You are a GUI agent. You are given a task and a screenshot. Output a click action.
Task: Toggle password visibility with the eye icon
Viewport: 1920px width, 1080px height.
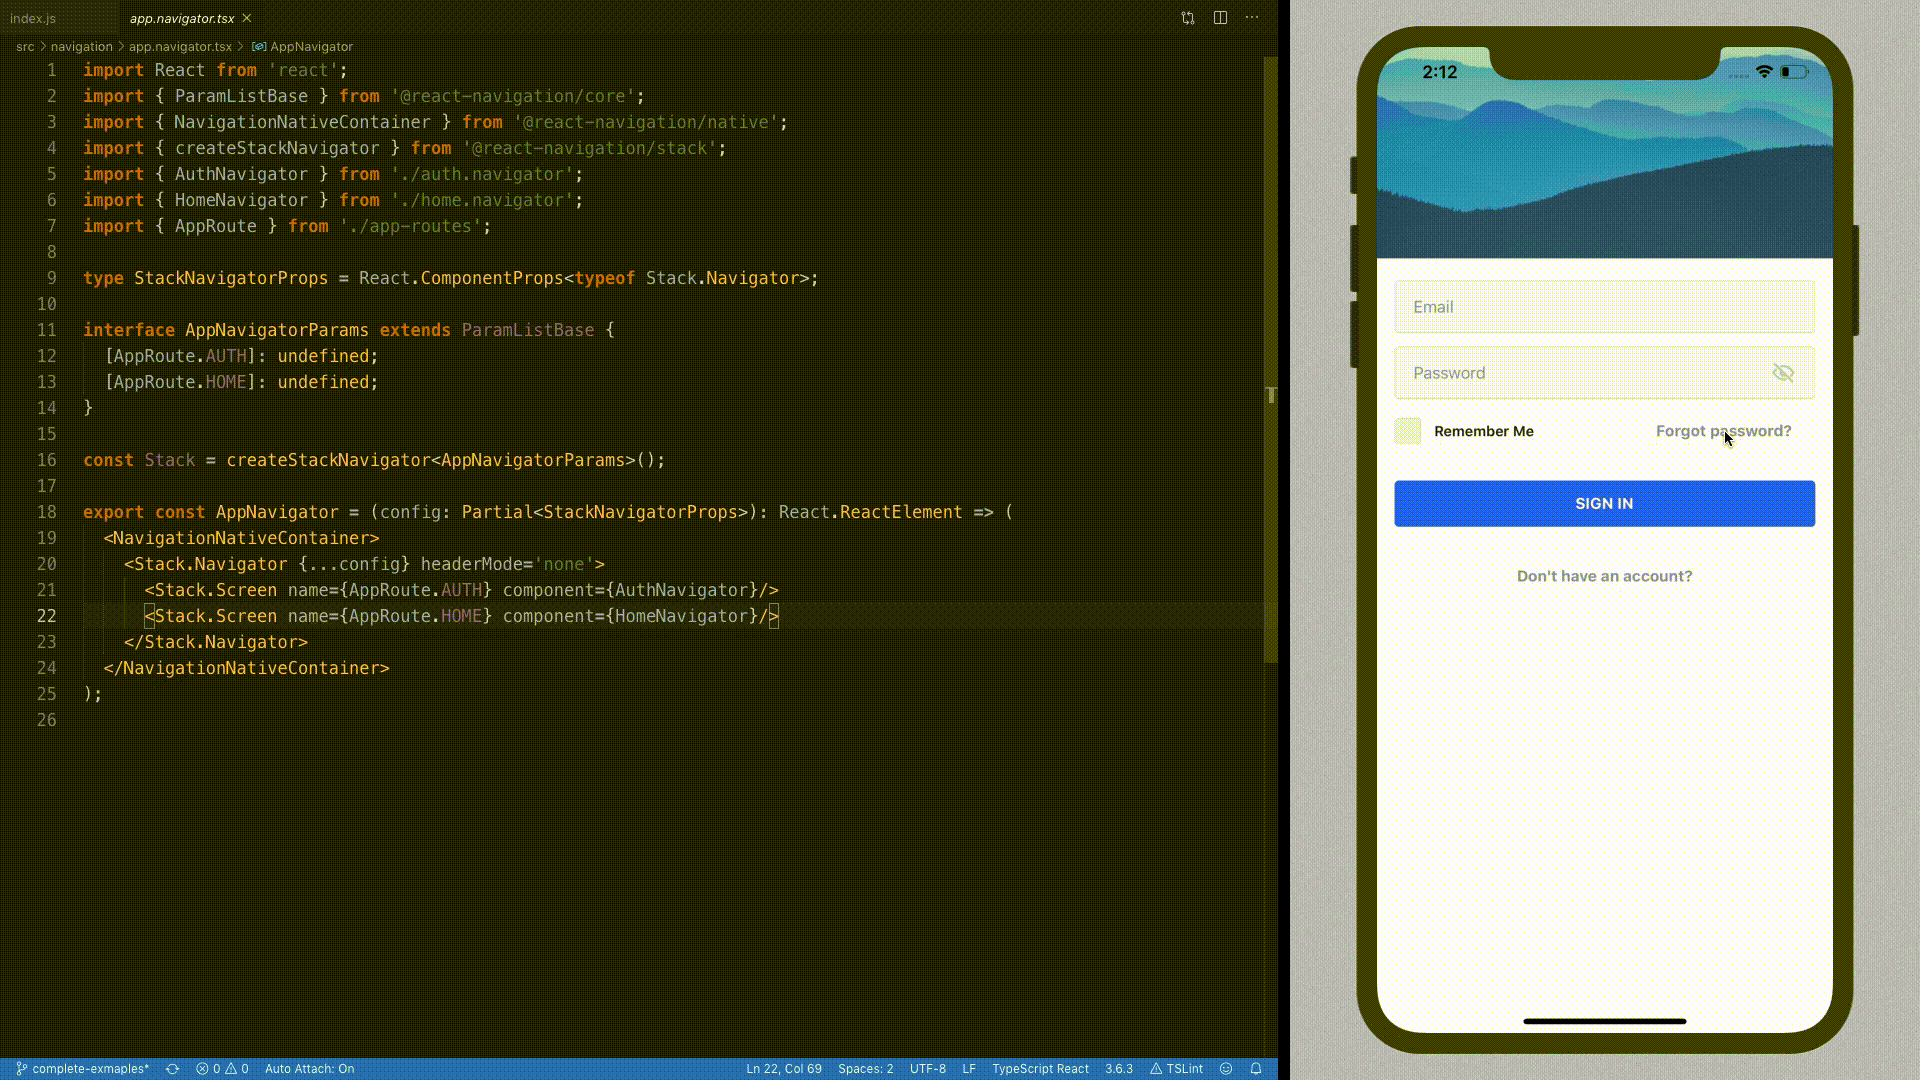(x=1784, y=372)
